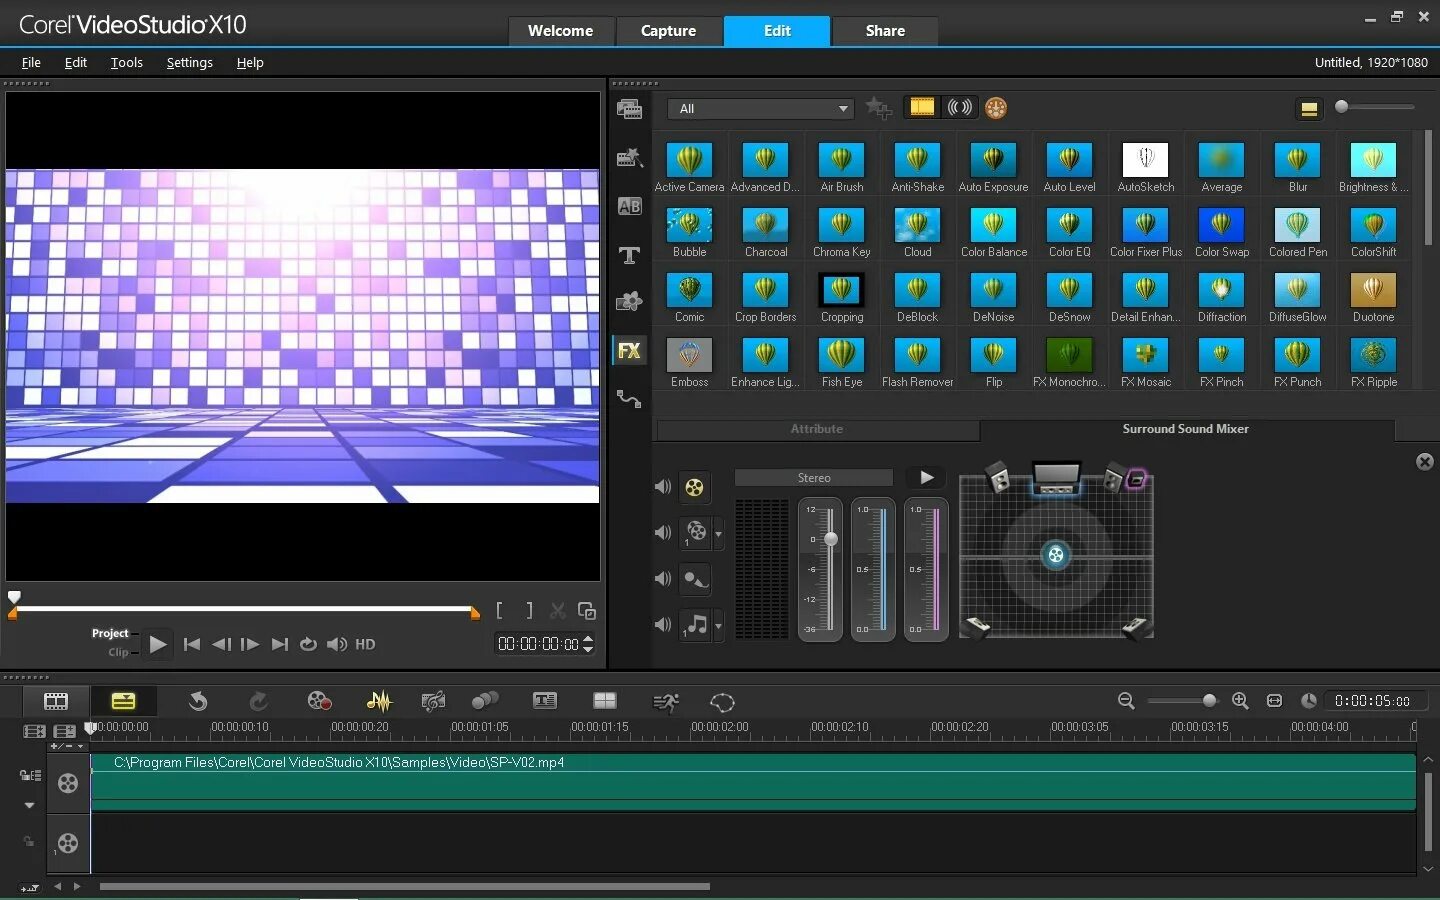
Task: Toggle repeat playback in preview controls
Action: pyautogui.click(x=308, y=644)
